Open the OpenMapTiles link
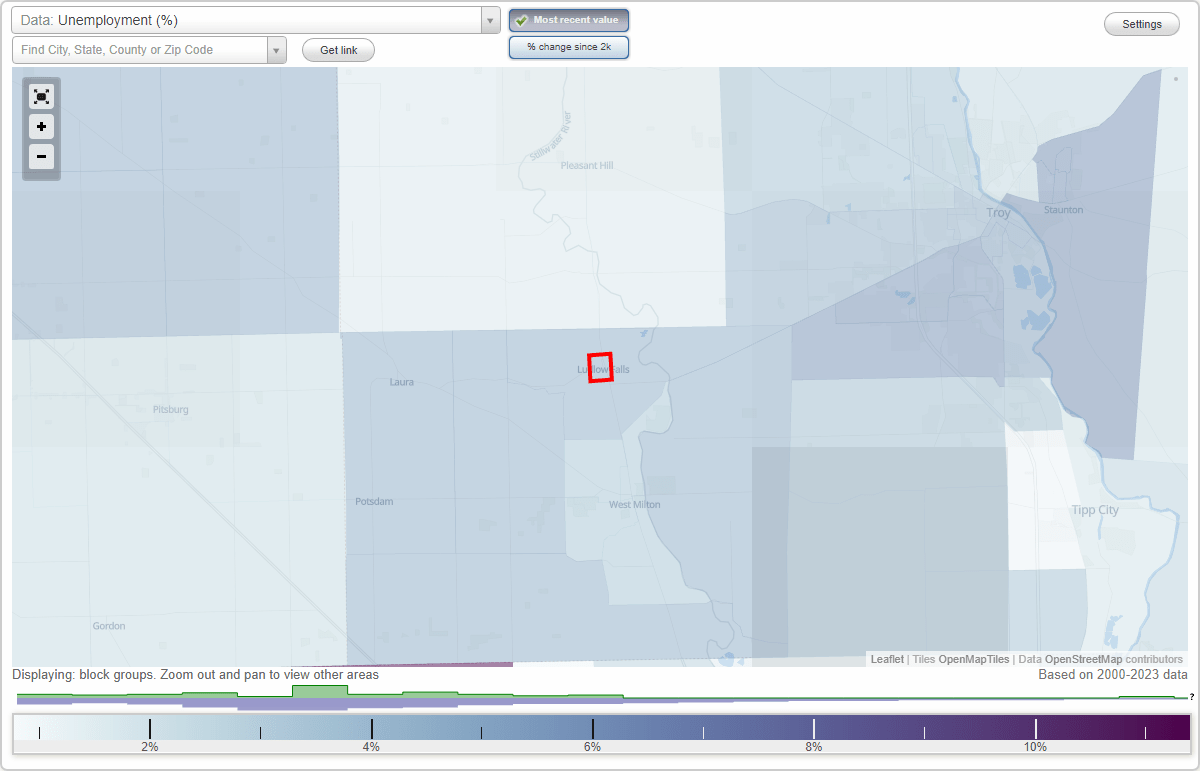 point(975,659)
